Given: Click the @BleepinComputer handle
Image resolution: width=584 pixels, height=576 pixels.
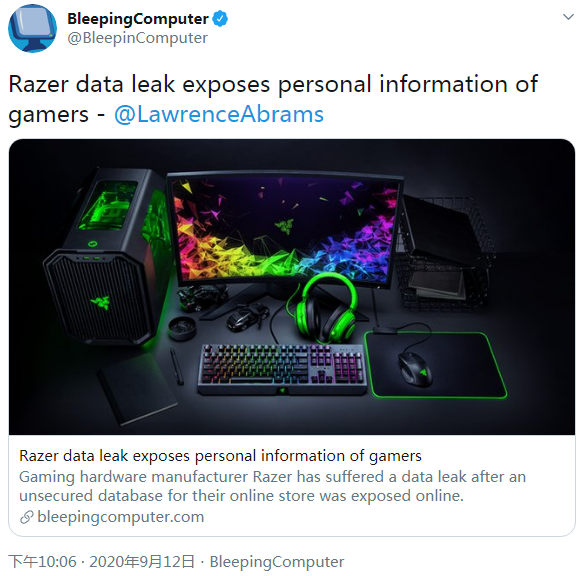Looking at the screenshot, I should [137, 38].
